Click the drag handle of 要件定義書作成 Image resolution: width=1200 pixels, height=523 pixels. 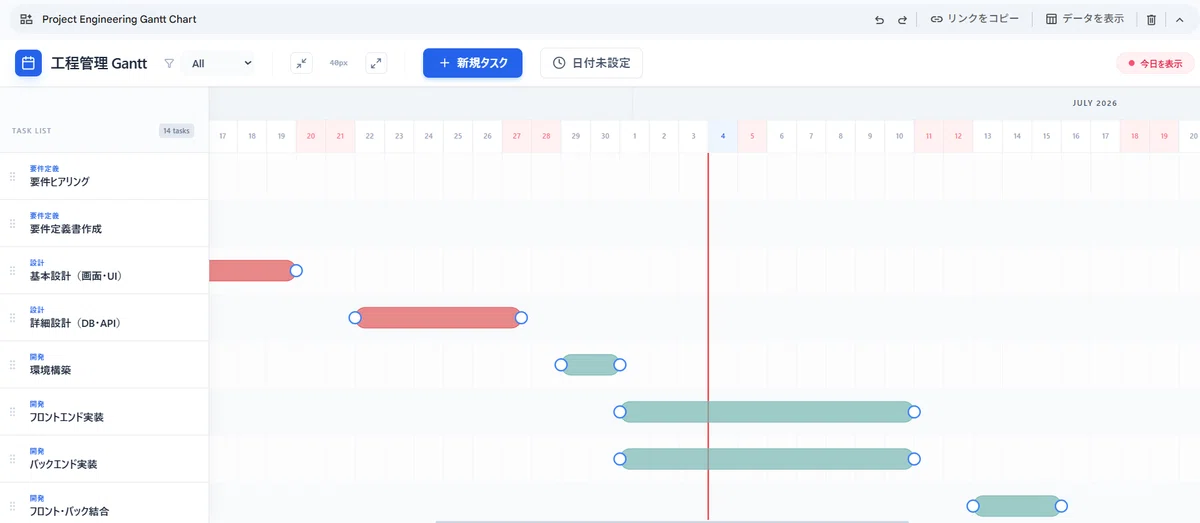tap(13, 223)
